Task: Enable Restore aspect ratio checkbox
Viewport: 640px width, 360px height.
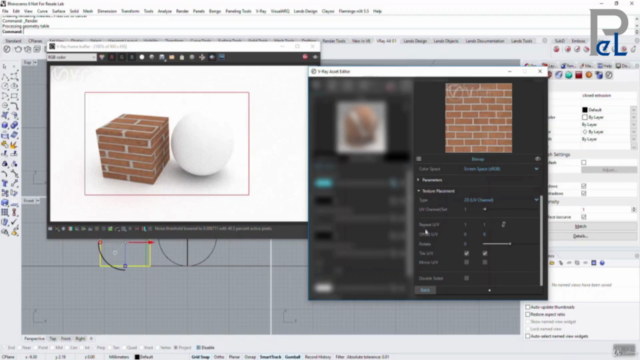Action: [528, 314]
